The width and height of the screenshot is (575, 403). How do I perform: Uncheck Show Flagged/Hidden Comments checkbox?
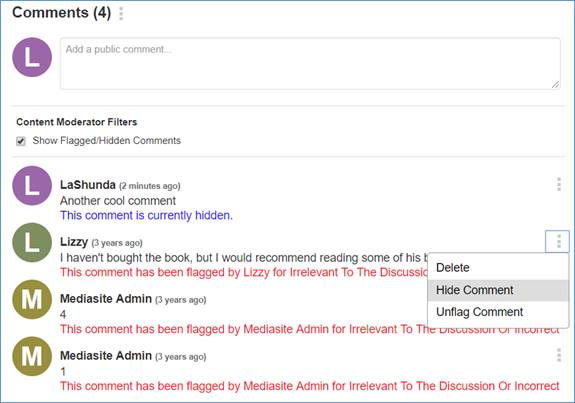pos(21,141)
